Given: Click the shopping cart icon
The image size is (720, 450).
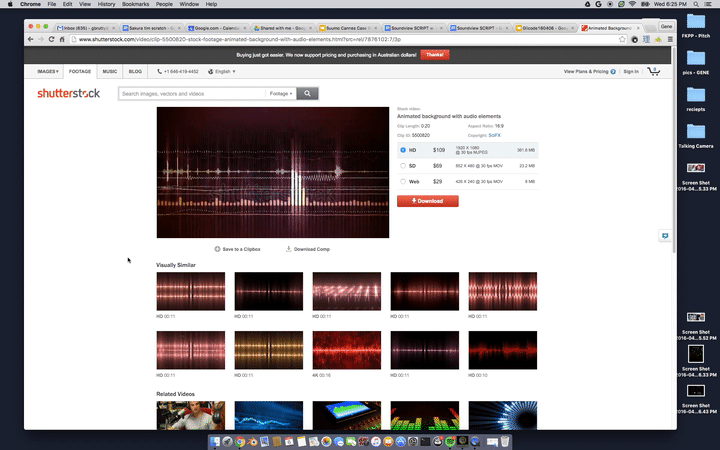Looking at the screenshot, I should [x=654, y=72].
